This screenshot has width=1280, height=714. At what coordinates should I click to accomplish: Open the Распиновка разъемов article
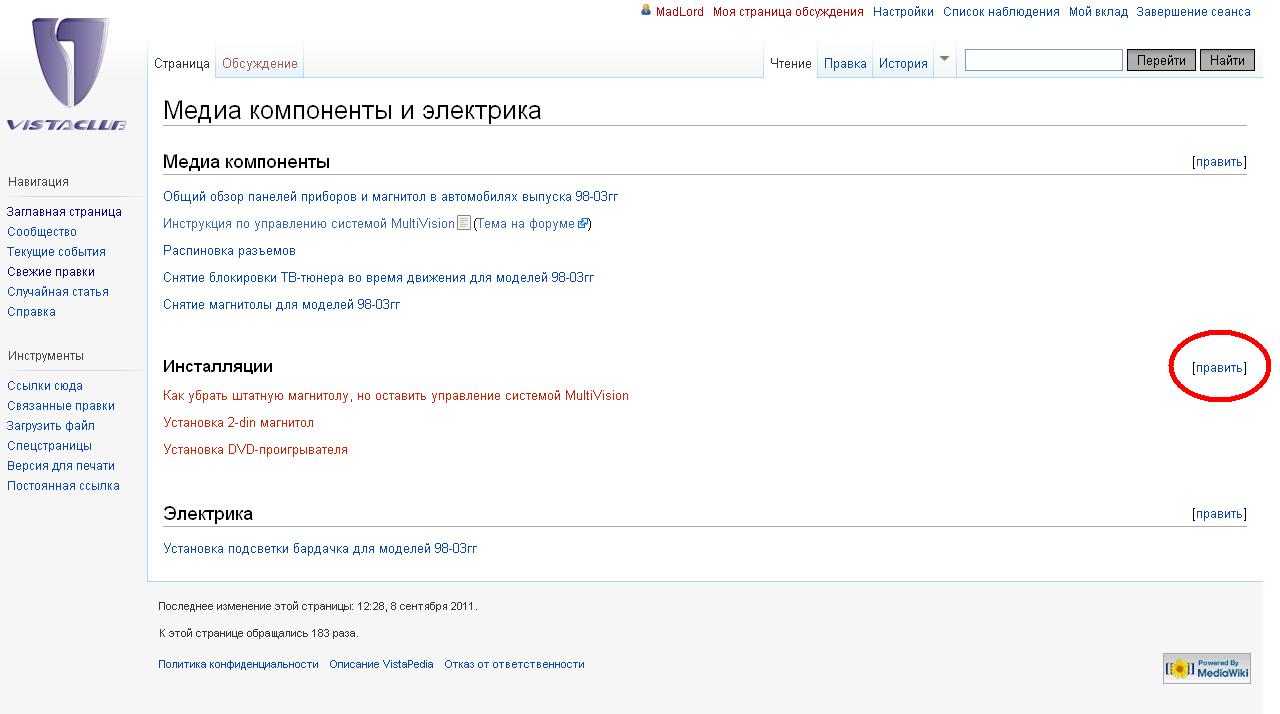pyautogui.click(x=229, y=251)
